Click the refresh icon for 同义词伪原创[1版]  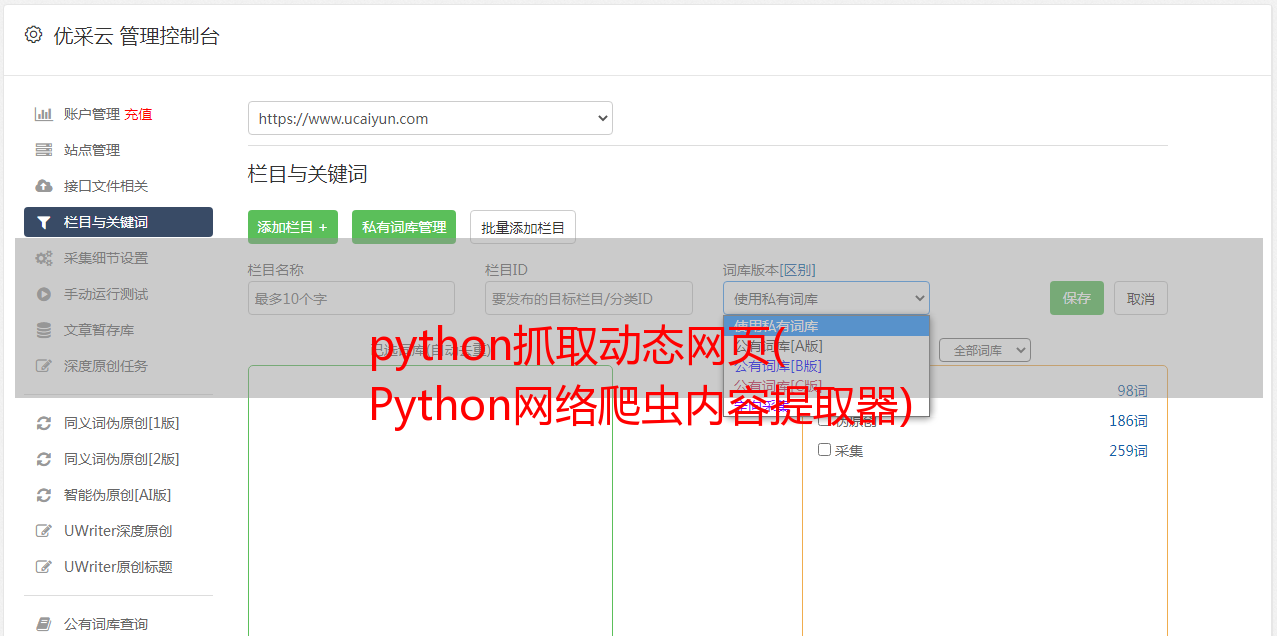tap(43, 423)
